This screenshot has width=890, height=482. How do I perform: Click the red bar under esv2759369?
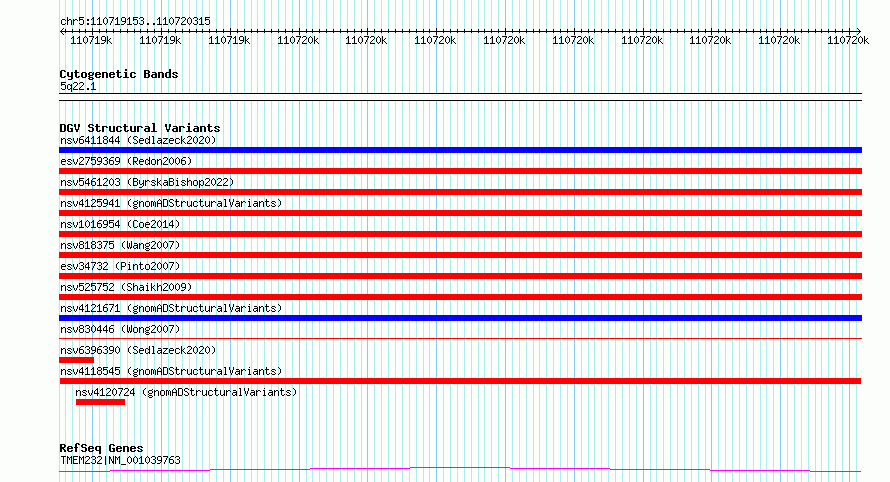[460, 171]
